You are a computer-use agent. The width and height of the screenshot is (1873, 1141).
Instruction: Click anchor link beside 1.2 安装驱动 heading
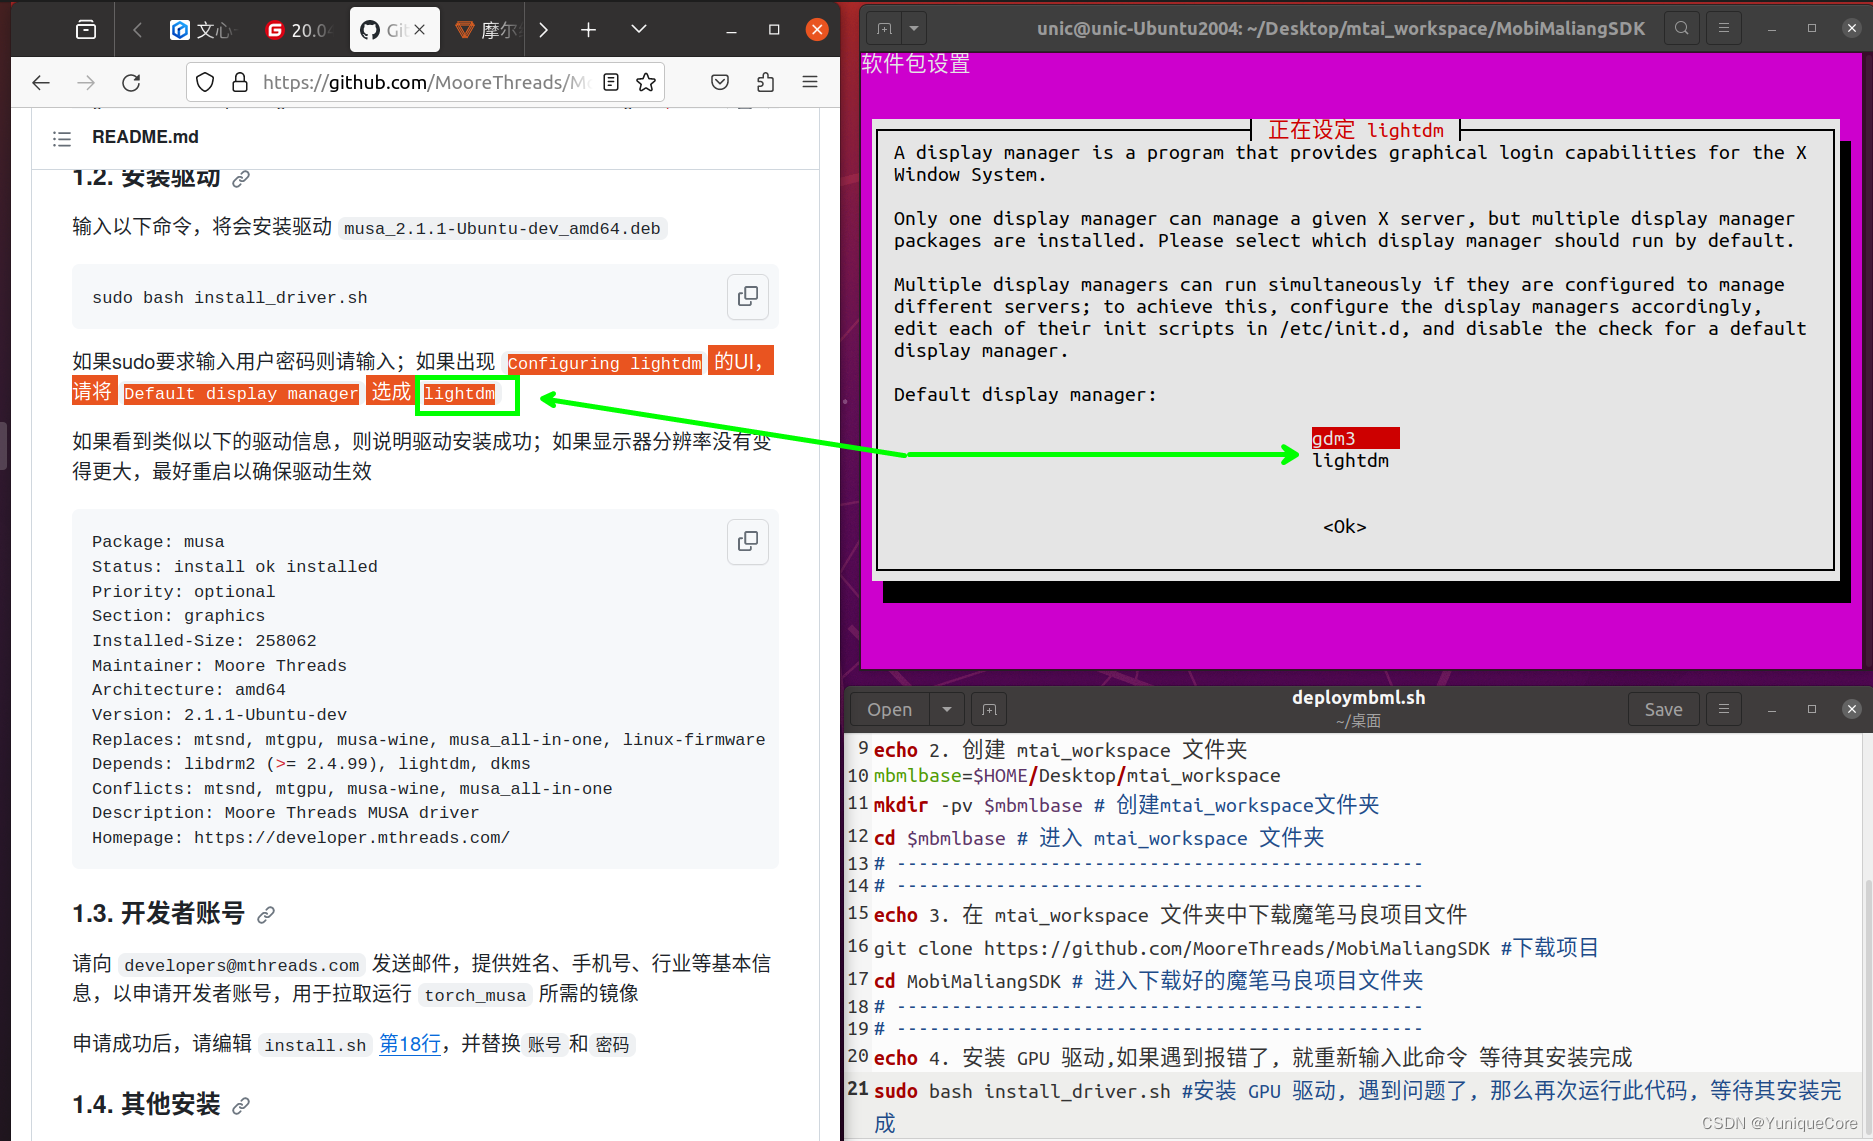point(241,179)
